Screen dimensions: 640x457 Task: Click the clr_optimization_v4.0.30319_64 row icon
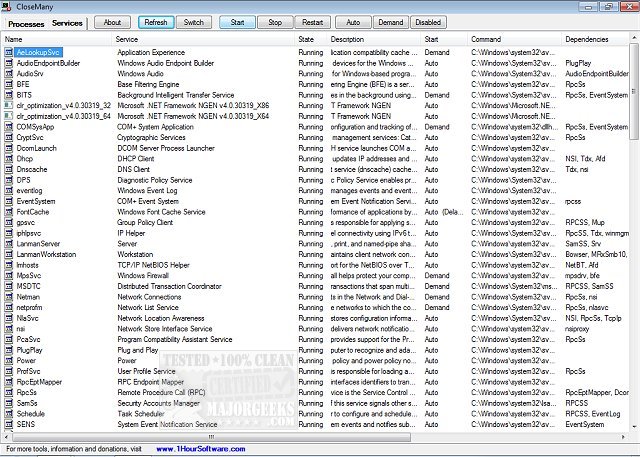[9, 116]
